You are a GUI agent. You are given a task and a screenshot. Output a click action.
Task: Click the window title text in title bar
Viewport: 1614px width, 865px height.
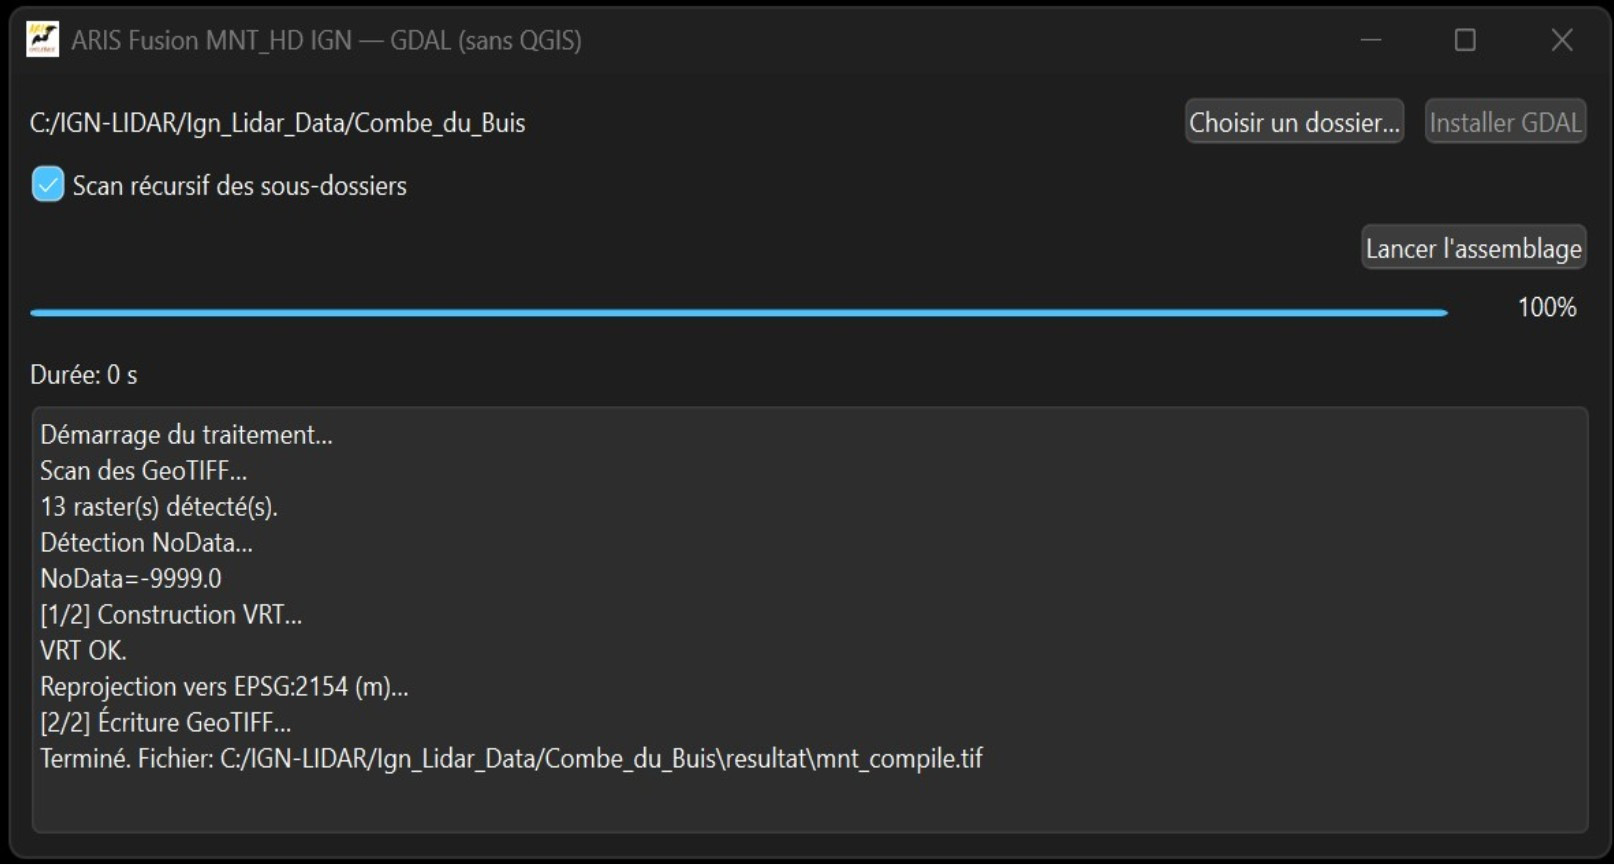point(326,40)
